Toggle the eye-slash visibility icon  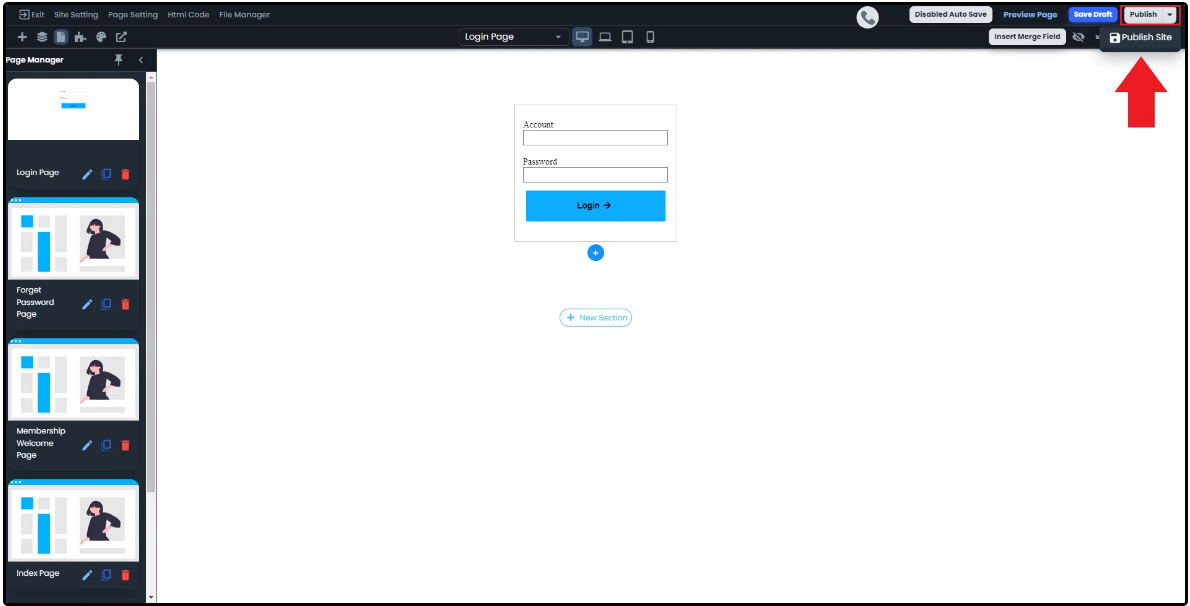point(1078,37)
